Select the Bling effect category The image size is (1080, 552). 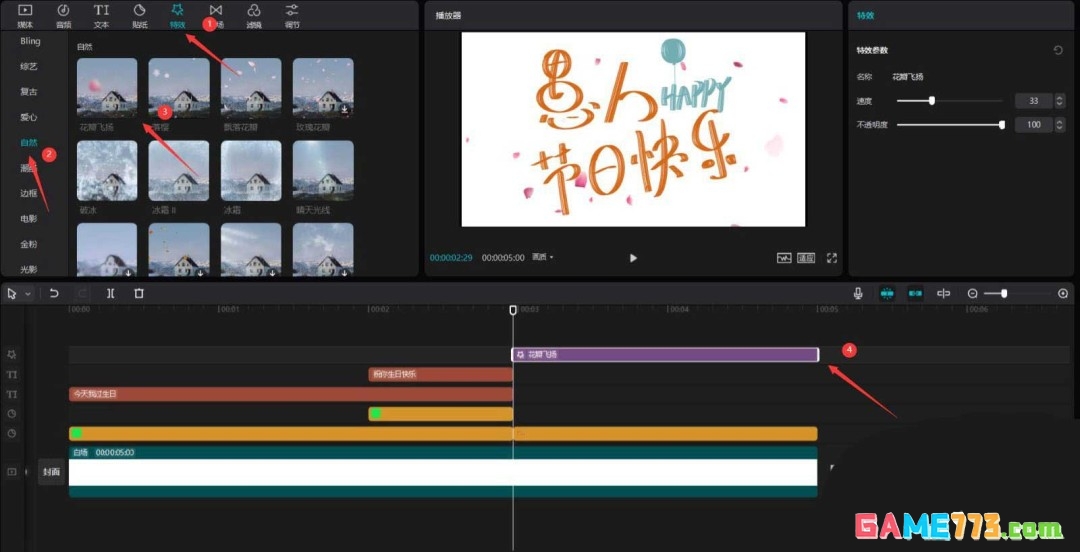coord(30,41)
